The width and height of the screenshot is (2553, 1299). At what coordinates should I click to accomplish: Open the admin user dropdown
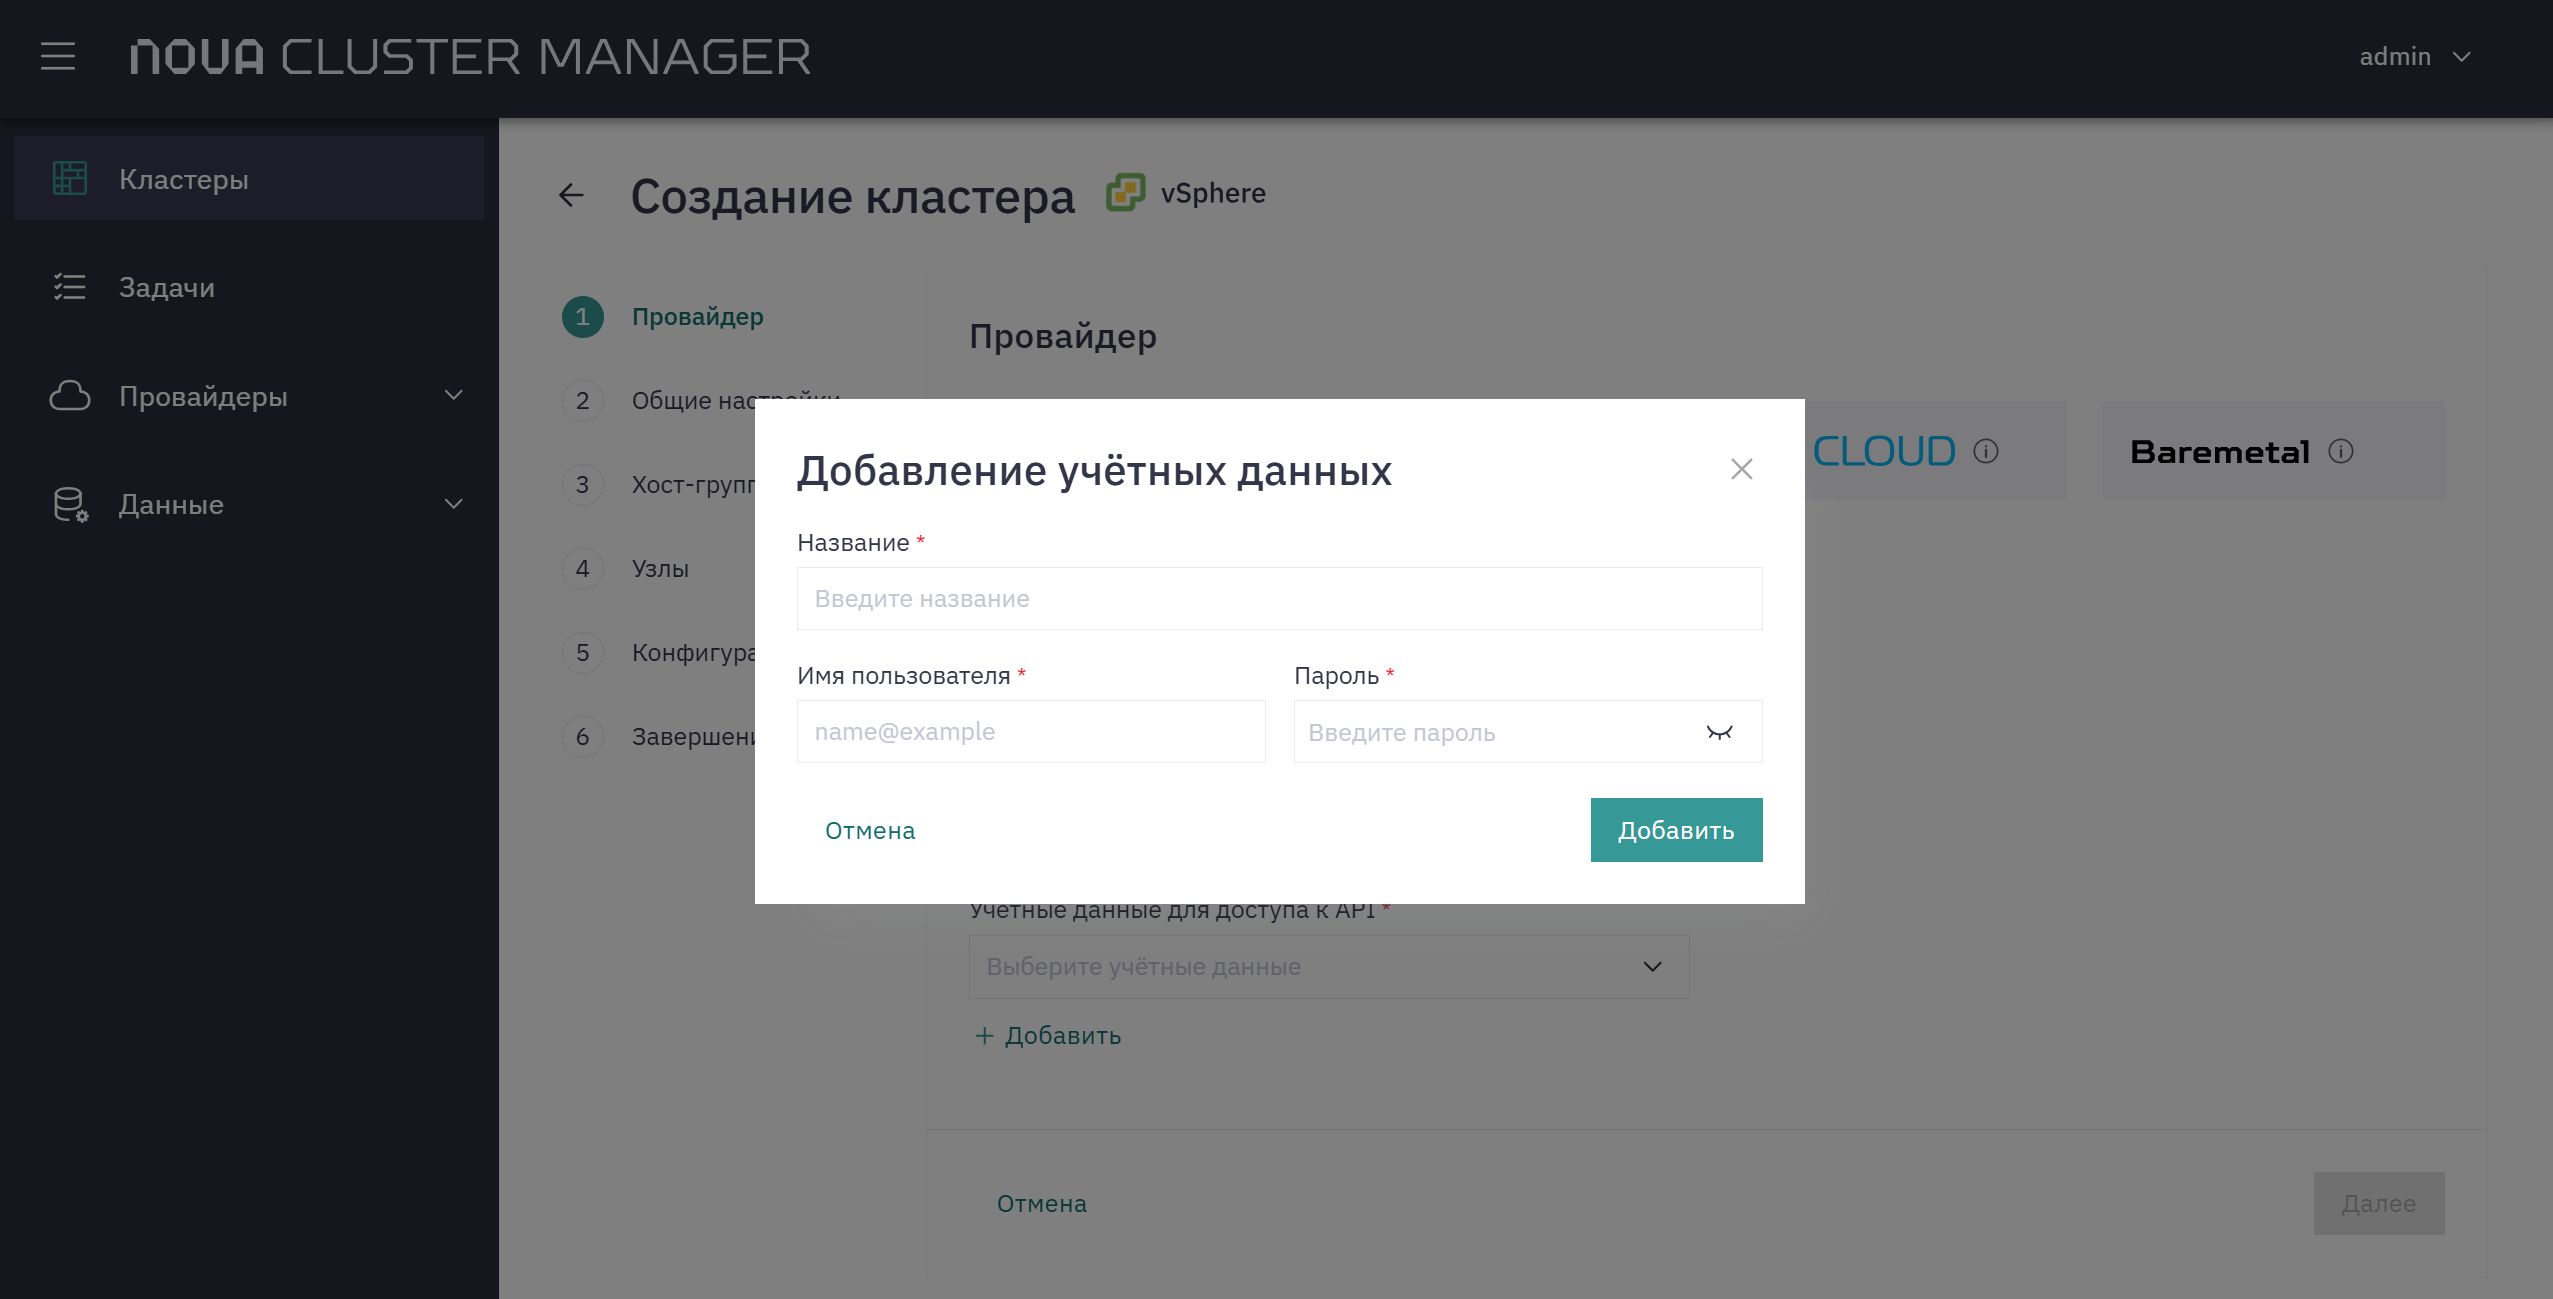2415,57
